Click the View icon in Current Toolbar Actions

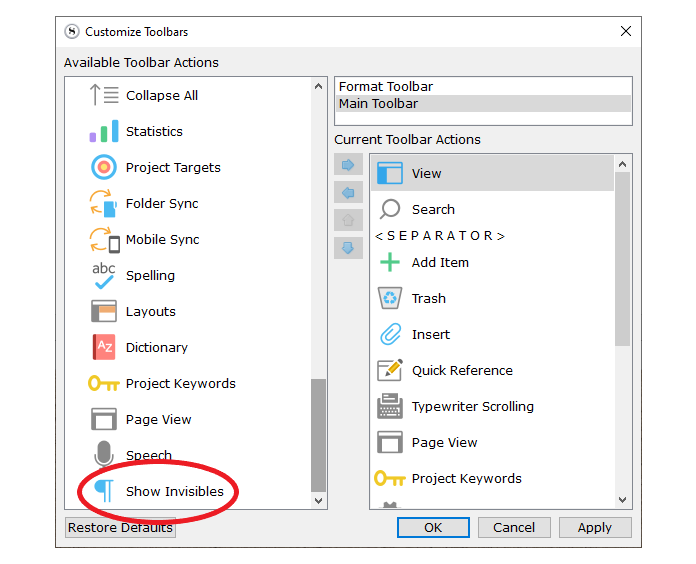click(390, 173)
